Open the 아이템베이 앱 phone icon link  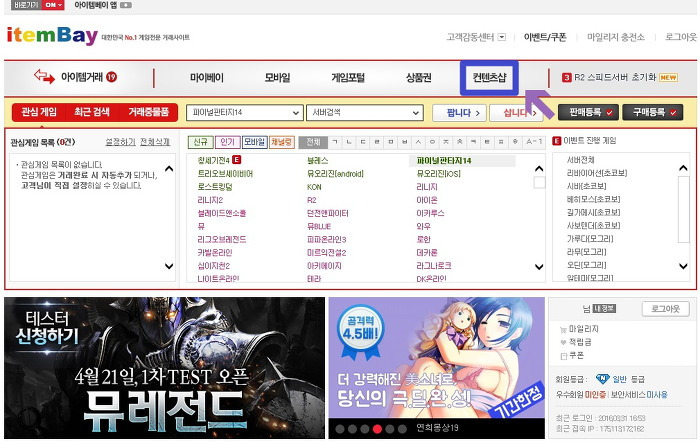coord(126,5)
